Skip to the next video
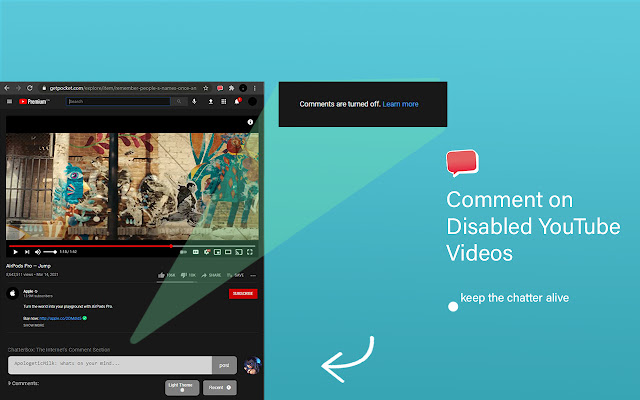Screen dimensions: 640x400 point(27,252)
